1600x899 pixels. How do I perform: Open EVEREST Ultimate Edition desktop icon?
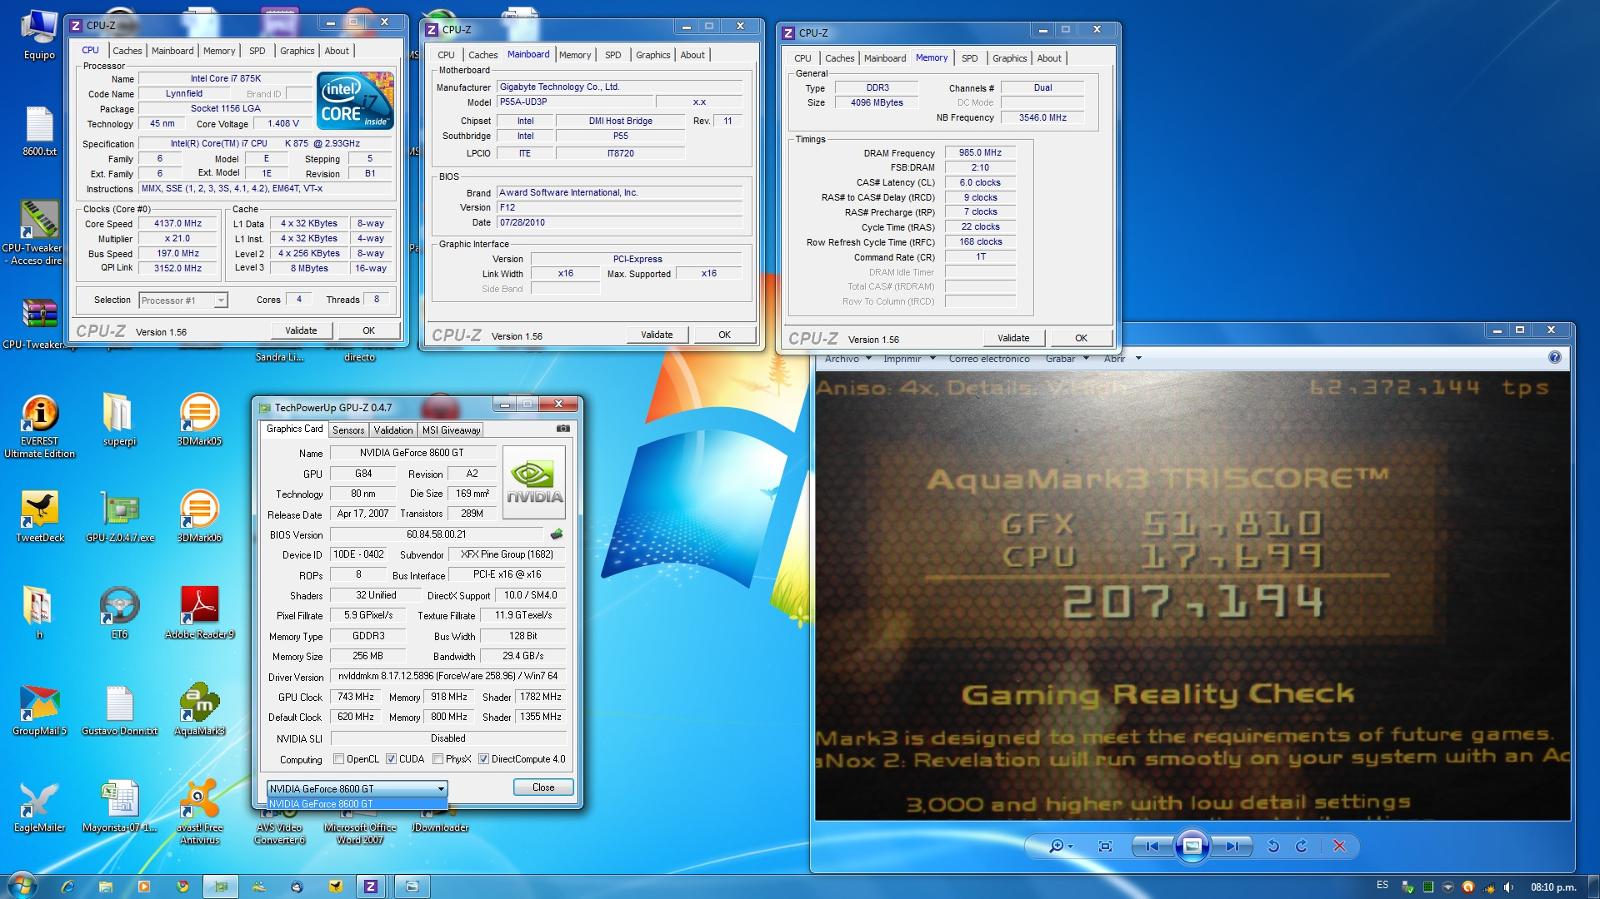click(40, 426)
